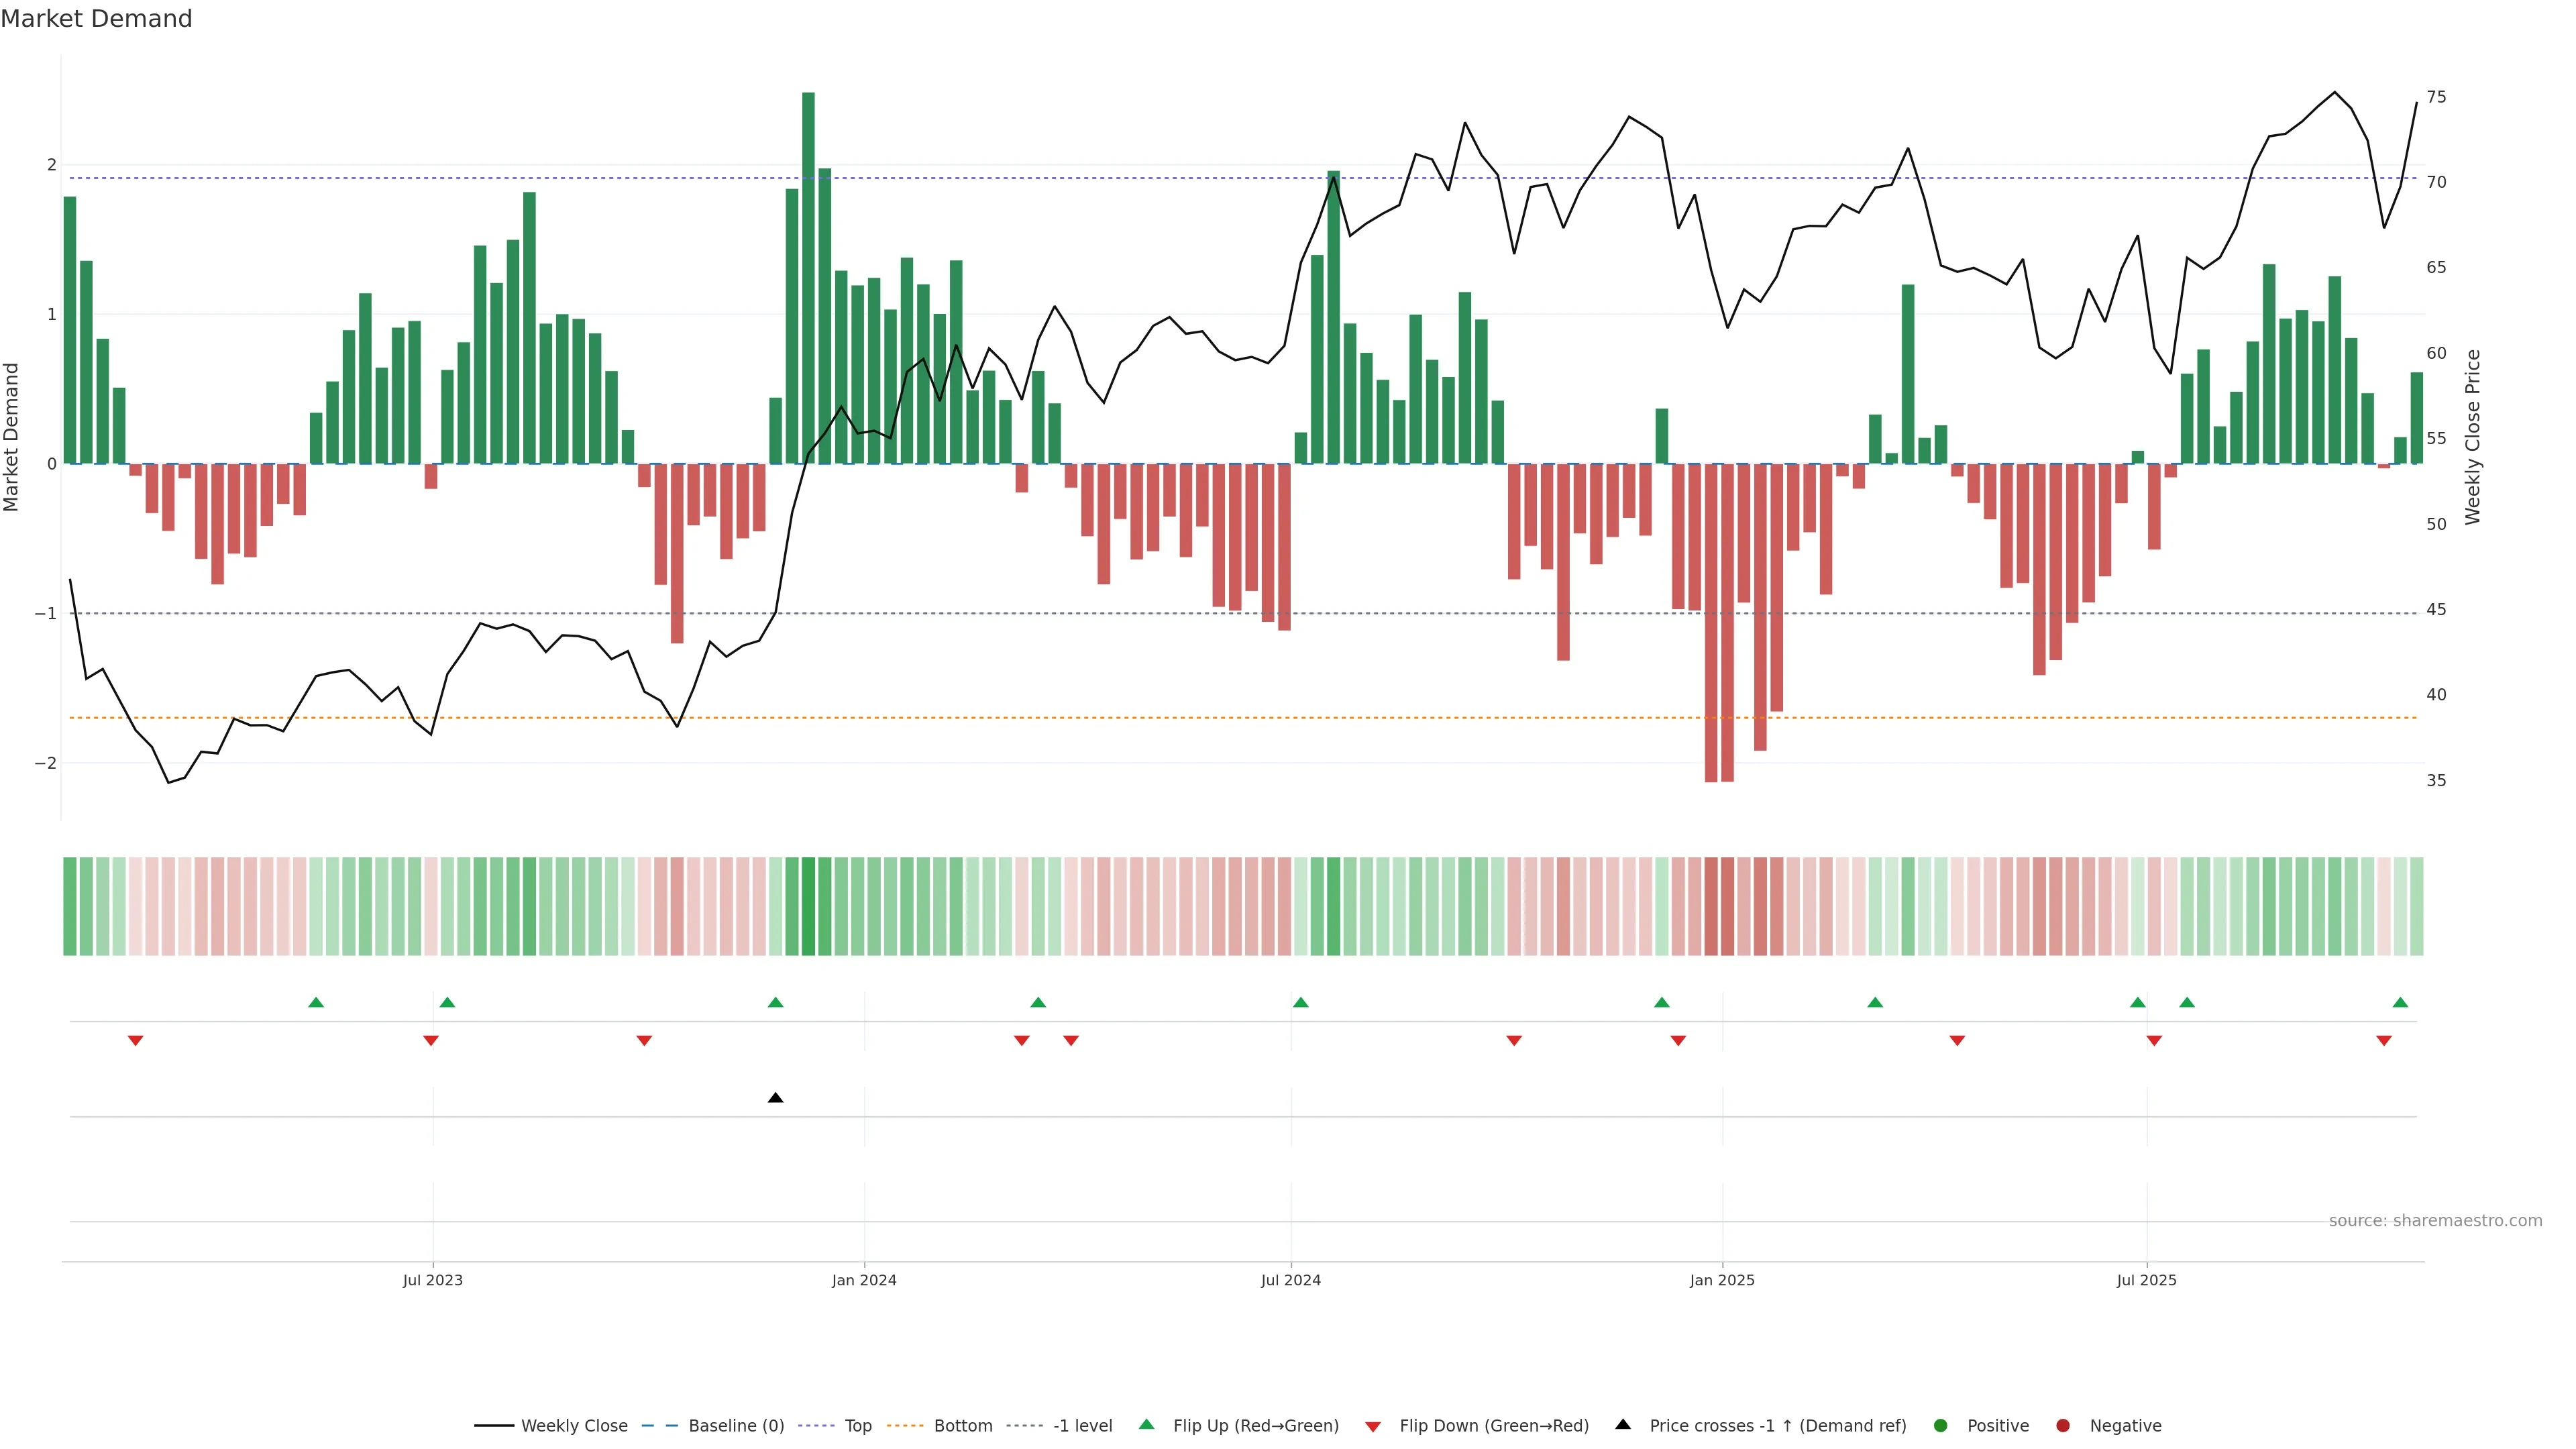This screenshot has width=2576, height=1449.
Task: Click the black Price crosses -1 triangle marker
Action: pos(775,1098)
